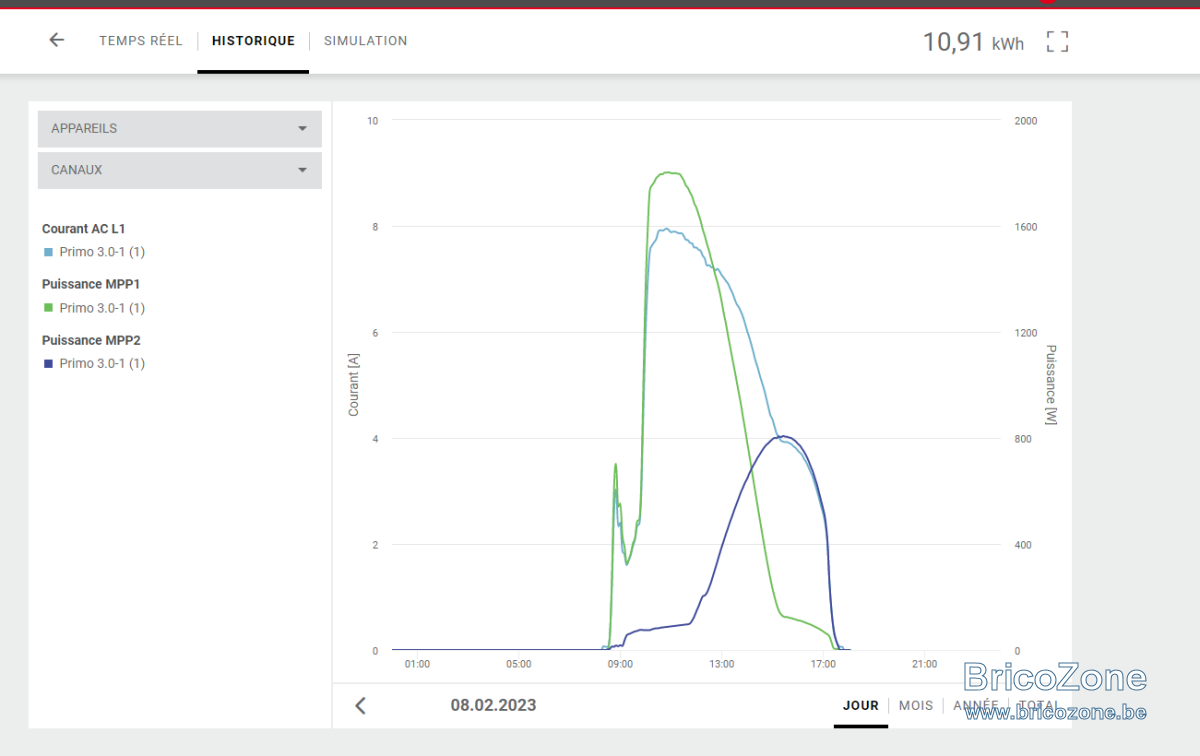Screen dimensions: 1200x756
Task: Expand the CANAUX dropdown
Action: [180, 171]
